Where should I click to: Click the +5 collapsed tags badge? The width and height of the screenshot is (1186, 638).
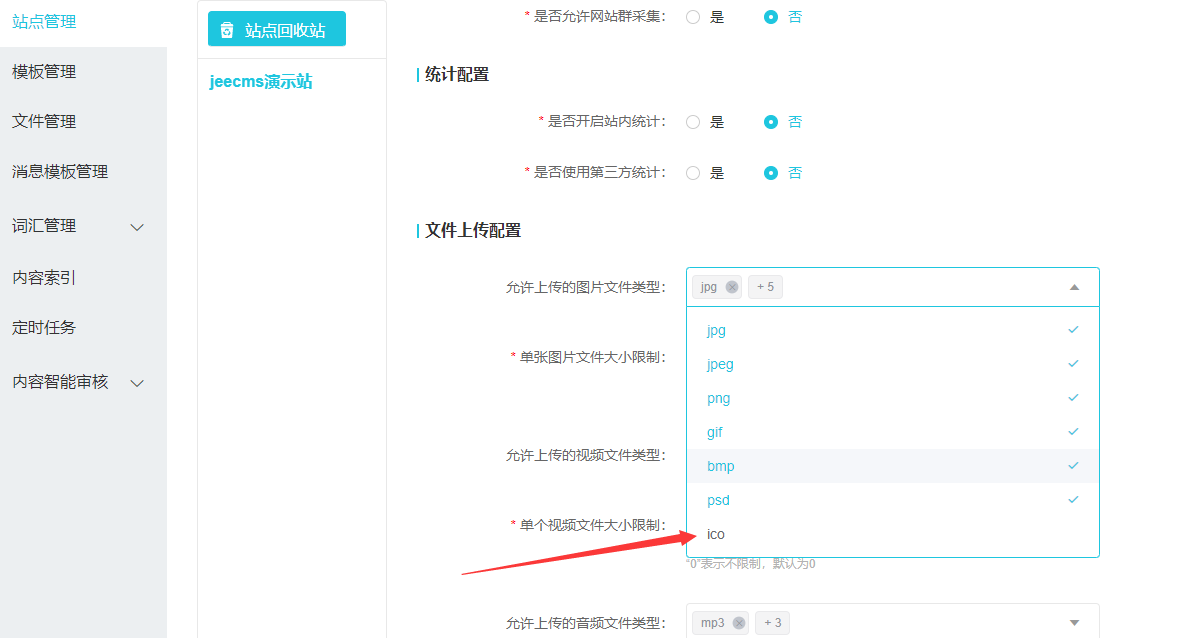[765, 287]
